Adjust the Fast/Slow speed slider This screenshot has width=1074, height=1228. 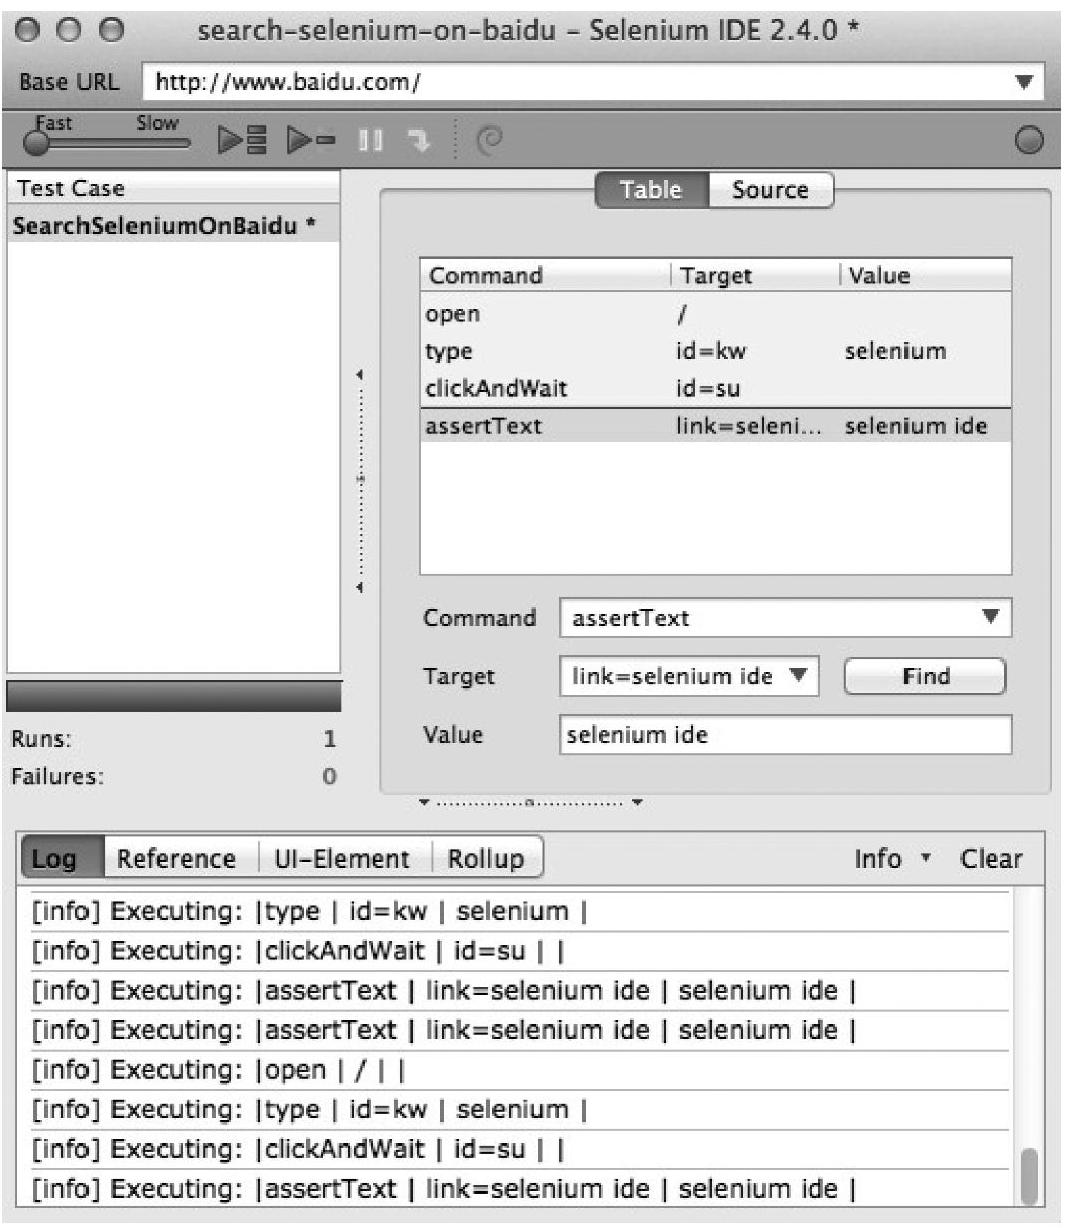point(37,142)
